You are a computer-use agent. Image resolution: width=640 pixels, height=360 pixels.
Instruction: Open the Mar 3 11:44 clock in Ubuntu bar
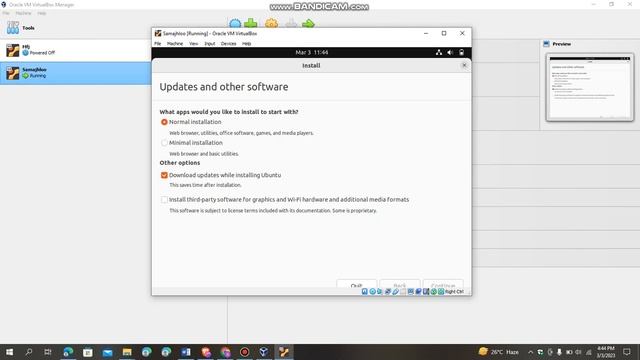pos(311,52)
